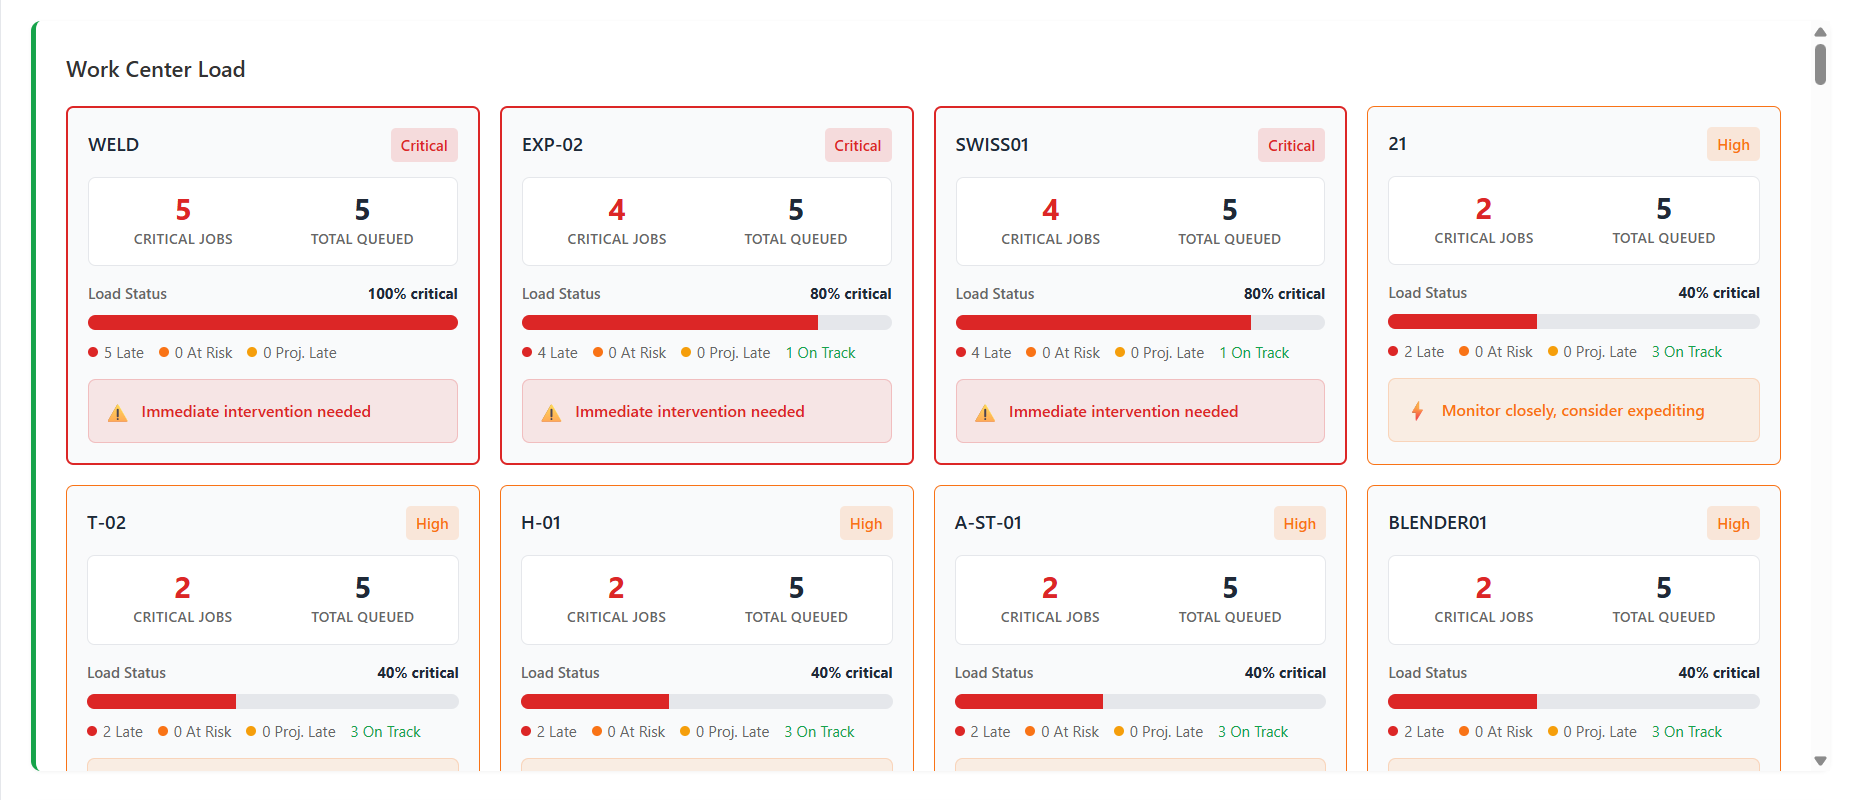Screen dimensions: 1856x800
Task: Click '1 On Track' in SWISS01 card
Action: [1254, 353]
